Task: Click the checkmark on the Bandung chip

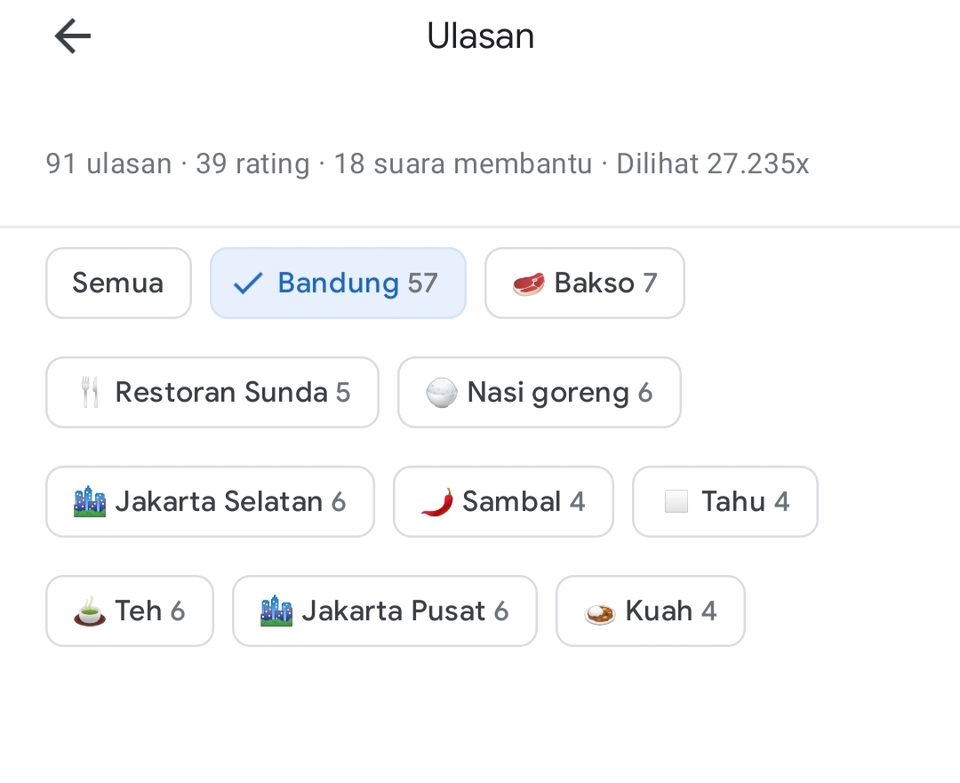Action: 246,283
